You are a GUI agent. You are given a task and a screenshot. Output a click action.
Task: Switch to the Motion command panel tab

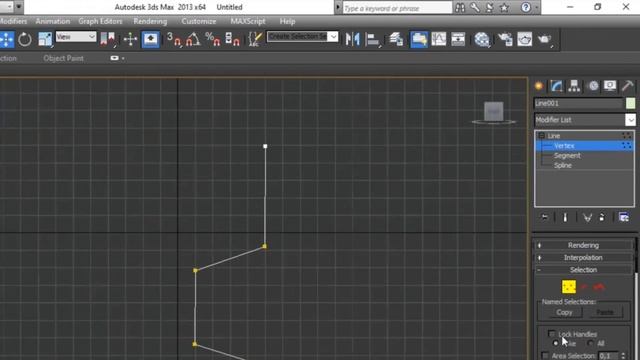point(593,86)
